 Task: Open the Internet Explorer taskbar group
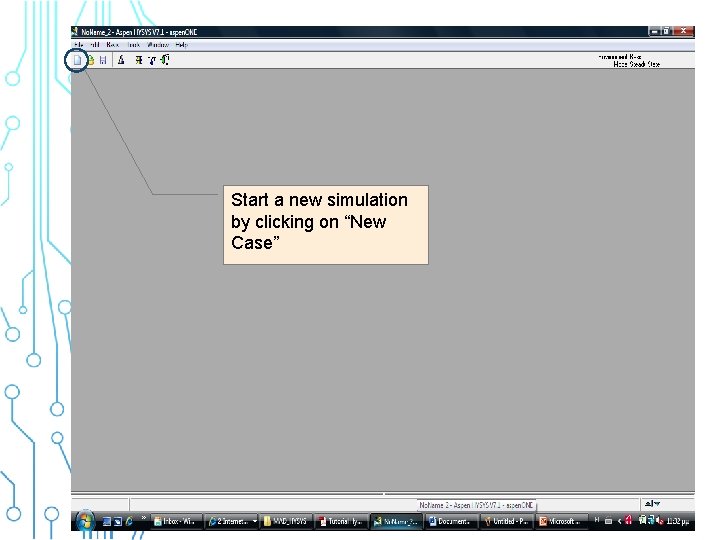coord(231,522)
